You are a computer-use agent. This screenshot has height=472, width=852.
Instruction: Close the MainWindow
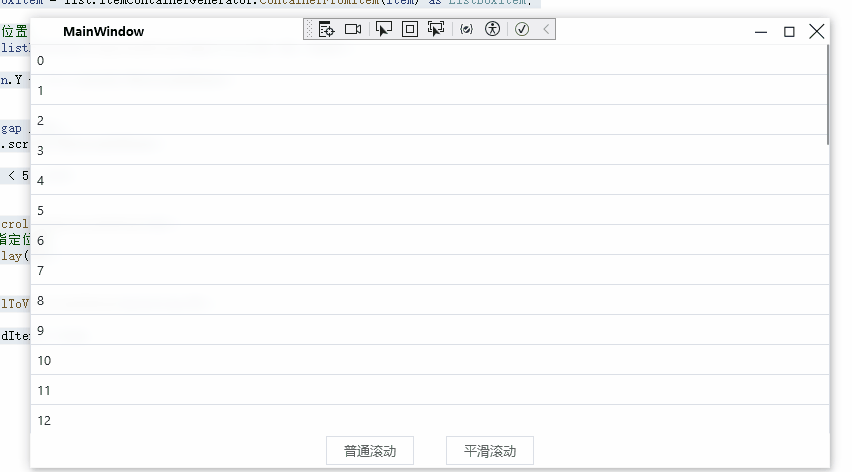click(817, 32)
